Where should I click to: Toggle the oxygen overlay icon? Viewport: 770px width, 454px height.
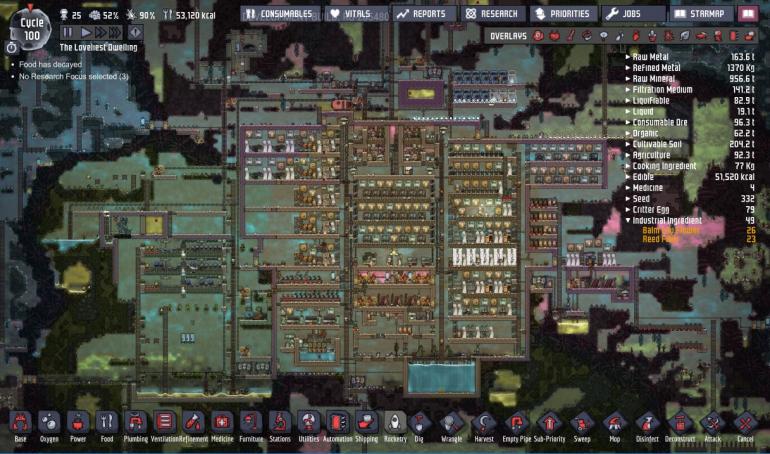pyautogui.click(x=539, y=36)
